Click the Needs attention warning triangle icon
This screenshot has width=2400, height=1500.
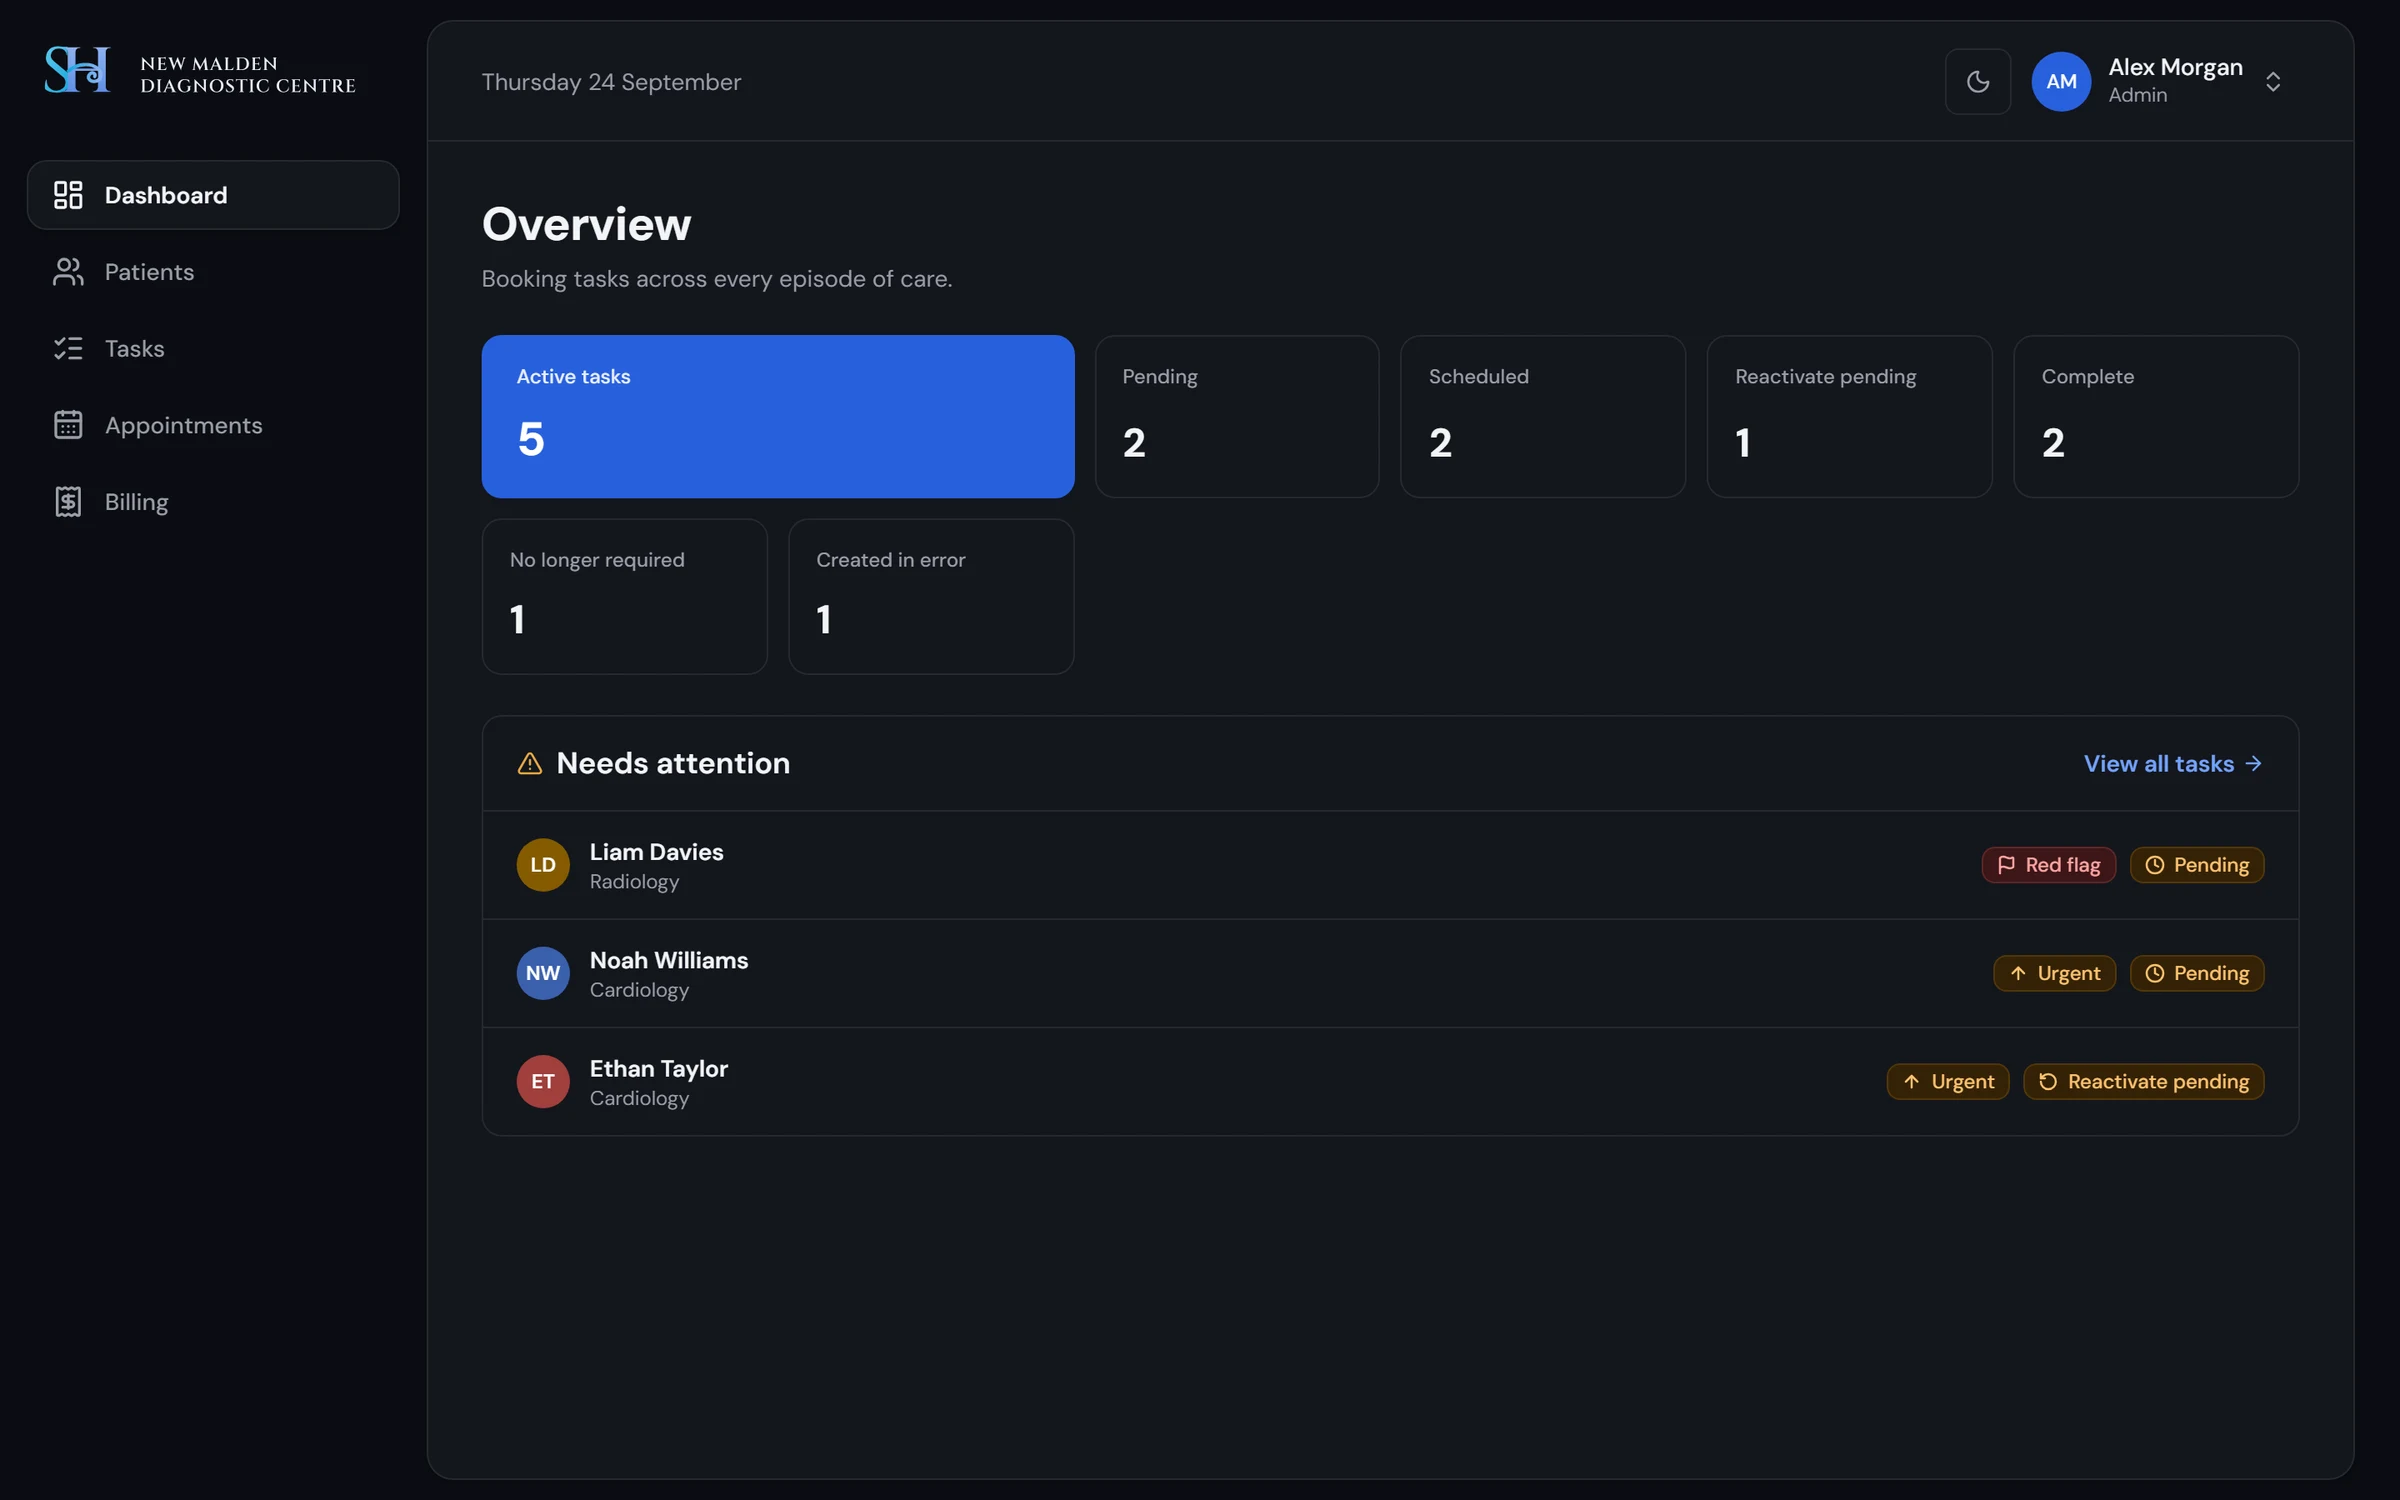coord(529,764)
